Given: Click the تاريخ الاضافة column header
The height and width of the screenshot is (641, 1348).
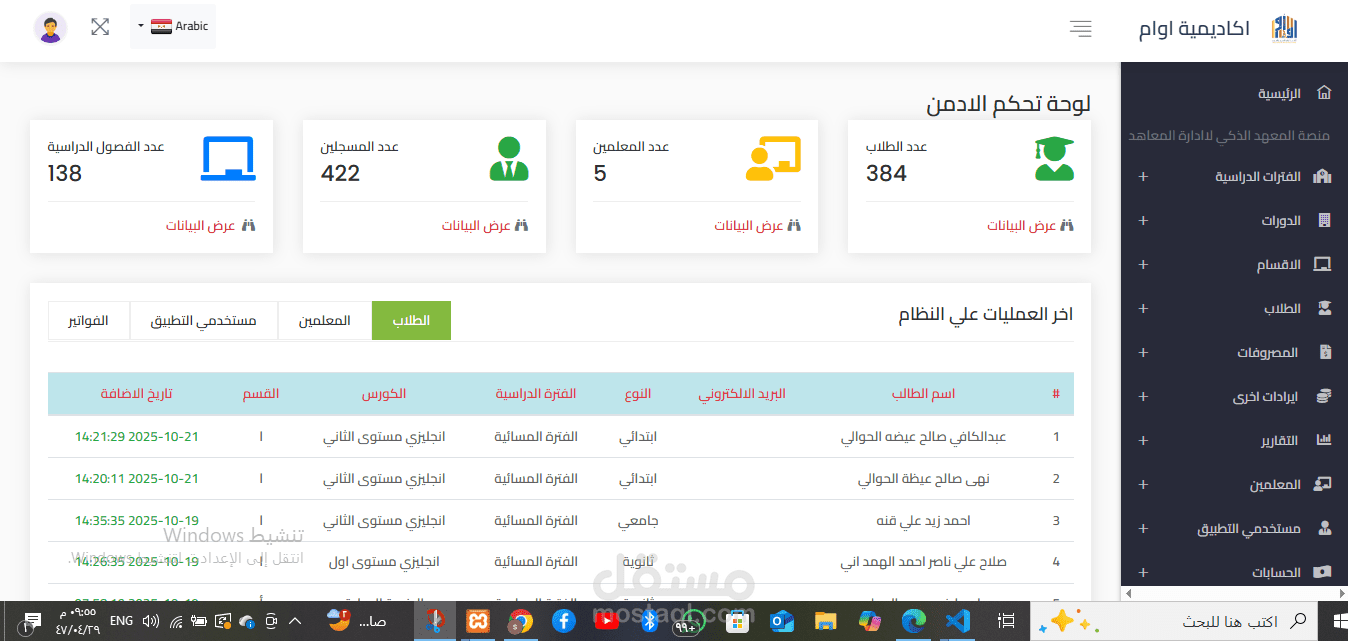Looking at the screenshot, I should 137,394.
